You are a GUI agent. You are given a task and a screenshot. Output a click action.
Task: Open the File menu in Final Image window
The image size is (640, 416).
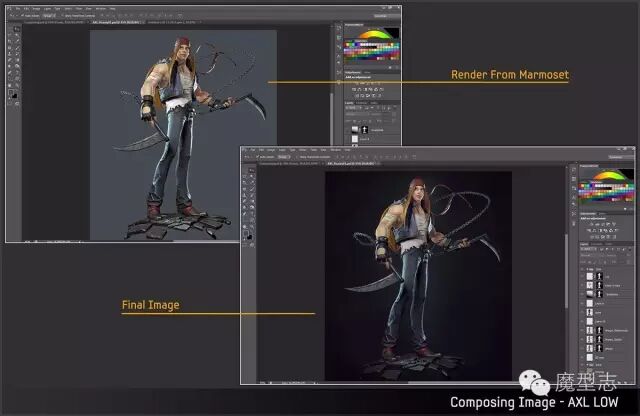click(x=253, y=150)
